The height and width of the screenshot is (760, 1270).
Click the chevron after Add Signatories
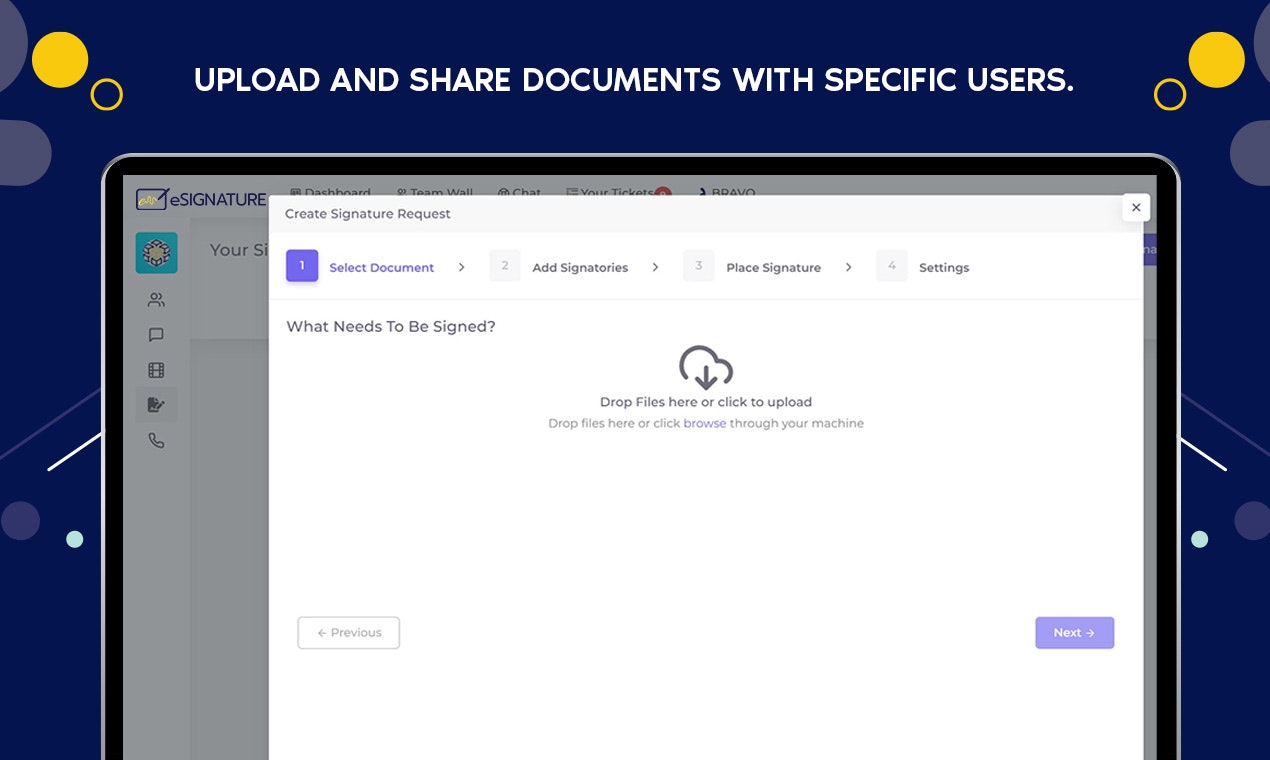click(x=656, y=267)
